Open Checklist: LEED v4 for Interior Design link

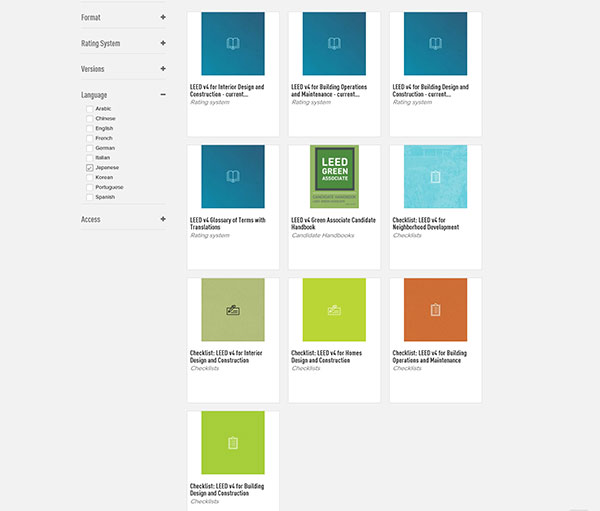tap(226, 356)
